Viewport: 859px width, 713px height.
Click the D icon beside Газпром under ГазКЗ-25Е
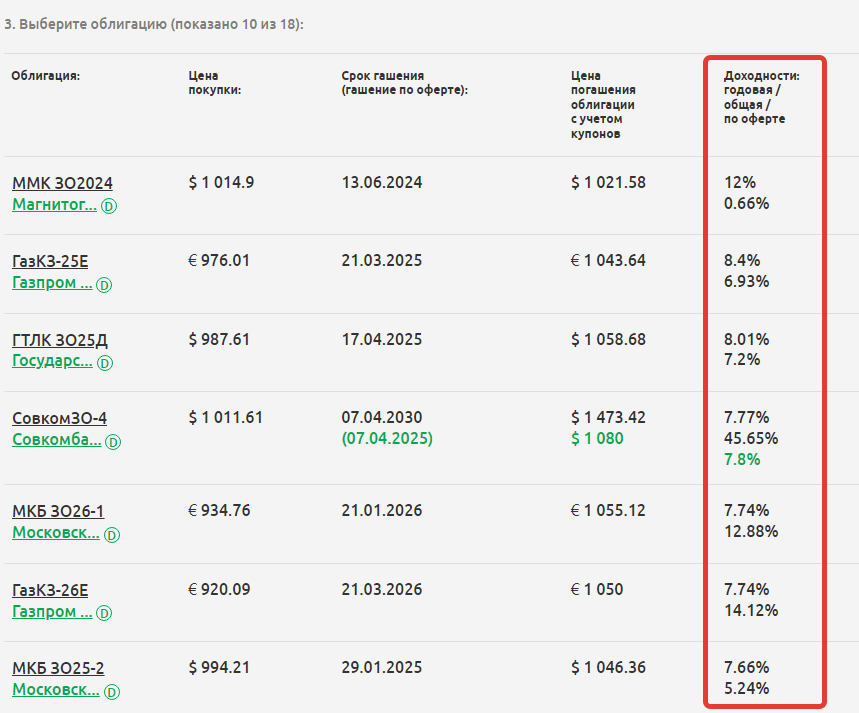104,285
